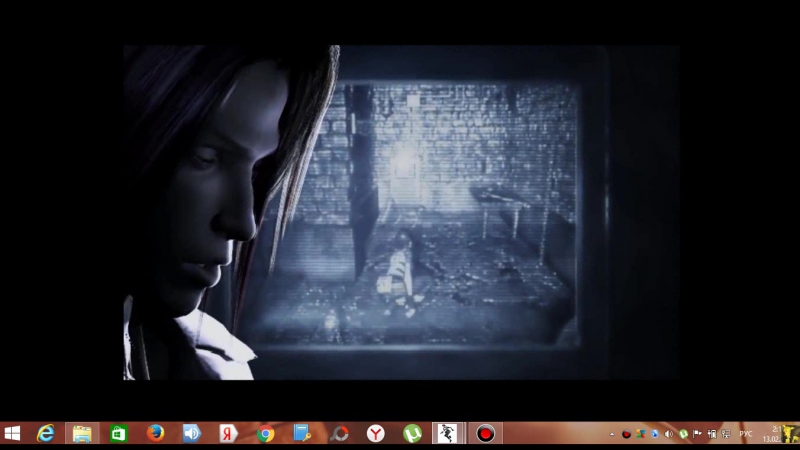This screenshot has width=800, height=450.
Task: Click the red recorder tray icon
Action: click(626, 435)
